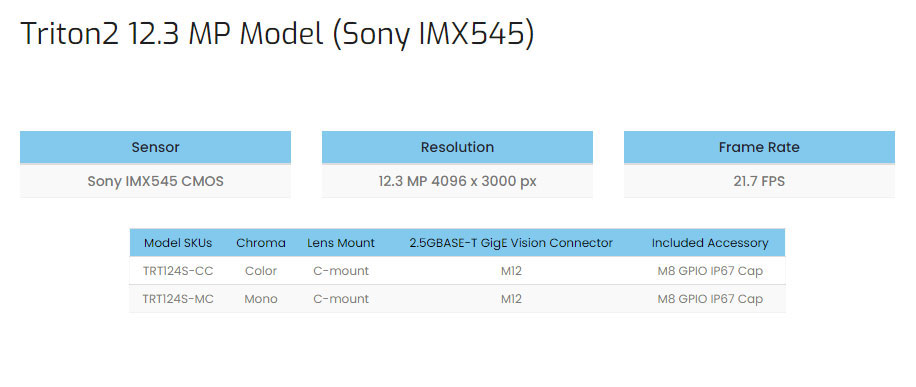This screenshot has width=916, height=387.
Task: Click the Color chroma cell
Action: [x=261, y=271]
